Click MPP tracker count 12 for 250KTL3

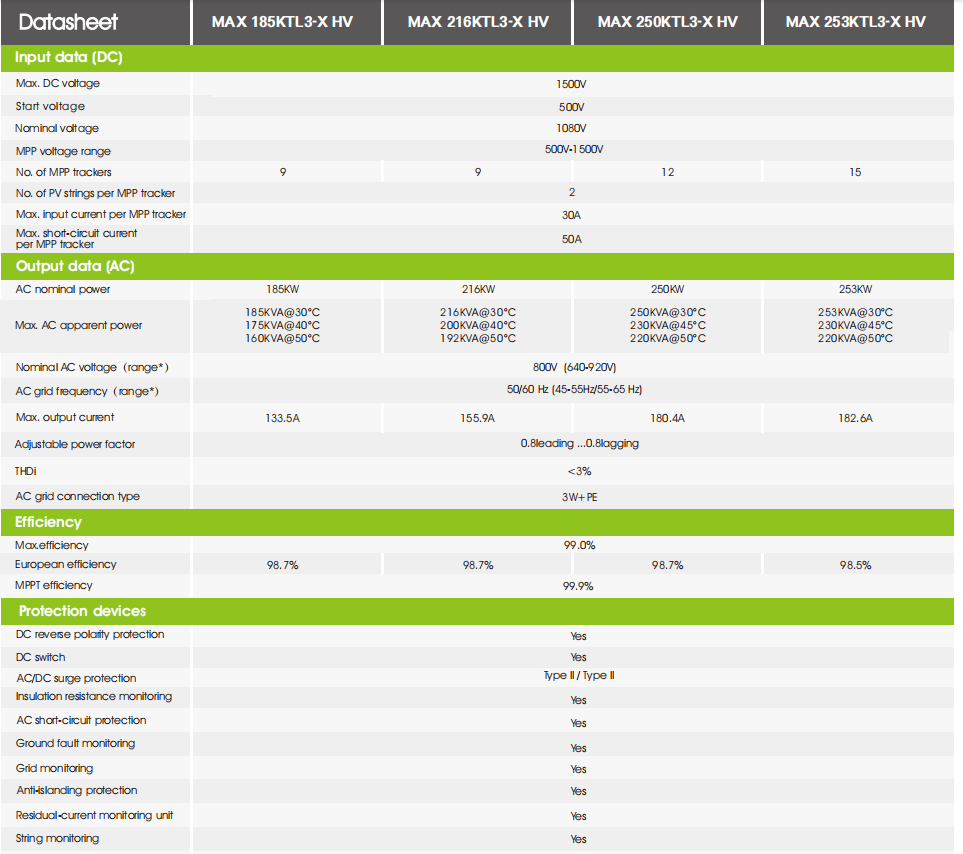[x=668, y=173]
